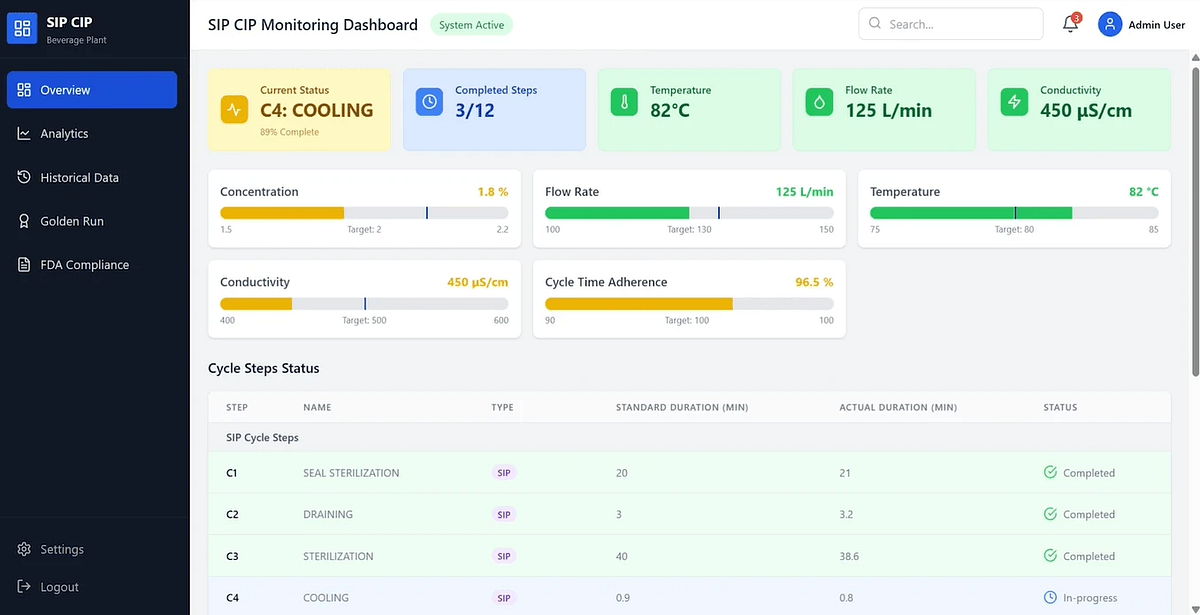Click the completed checkmark on SEAL STERILIZATION row

pos(1049,472)
